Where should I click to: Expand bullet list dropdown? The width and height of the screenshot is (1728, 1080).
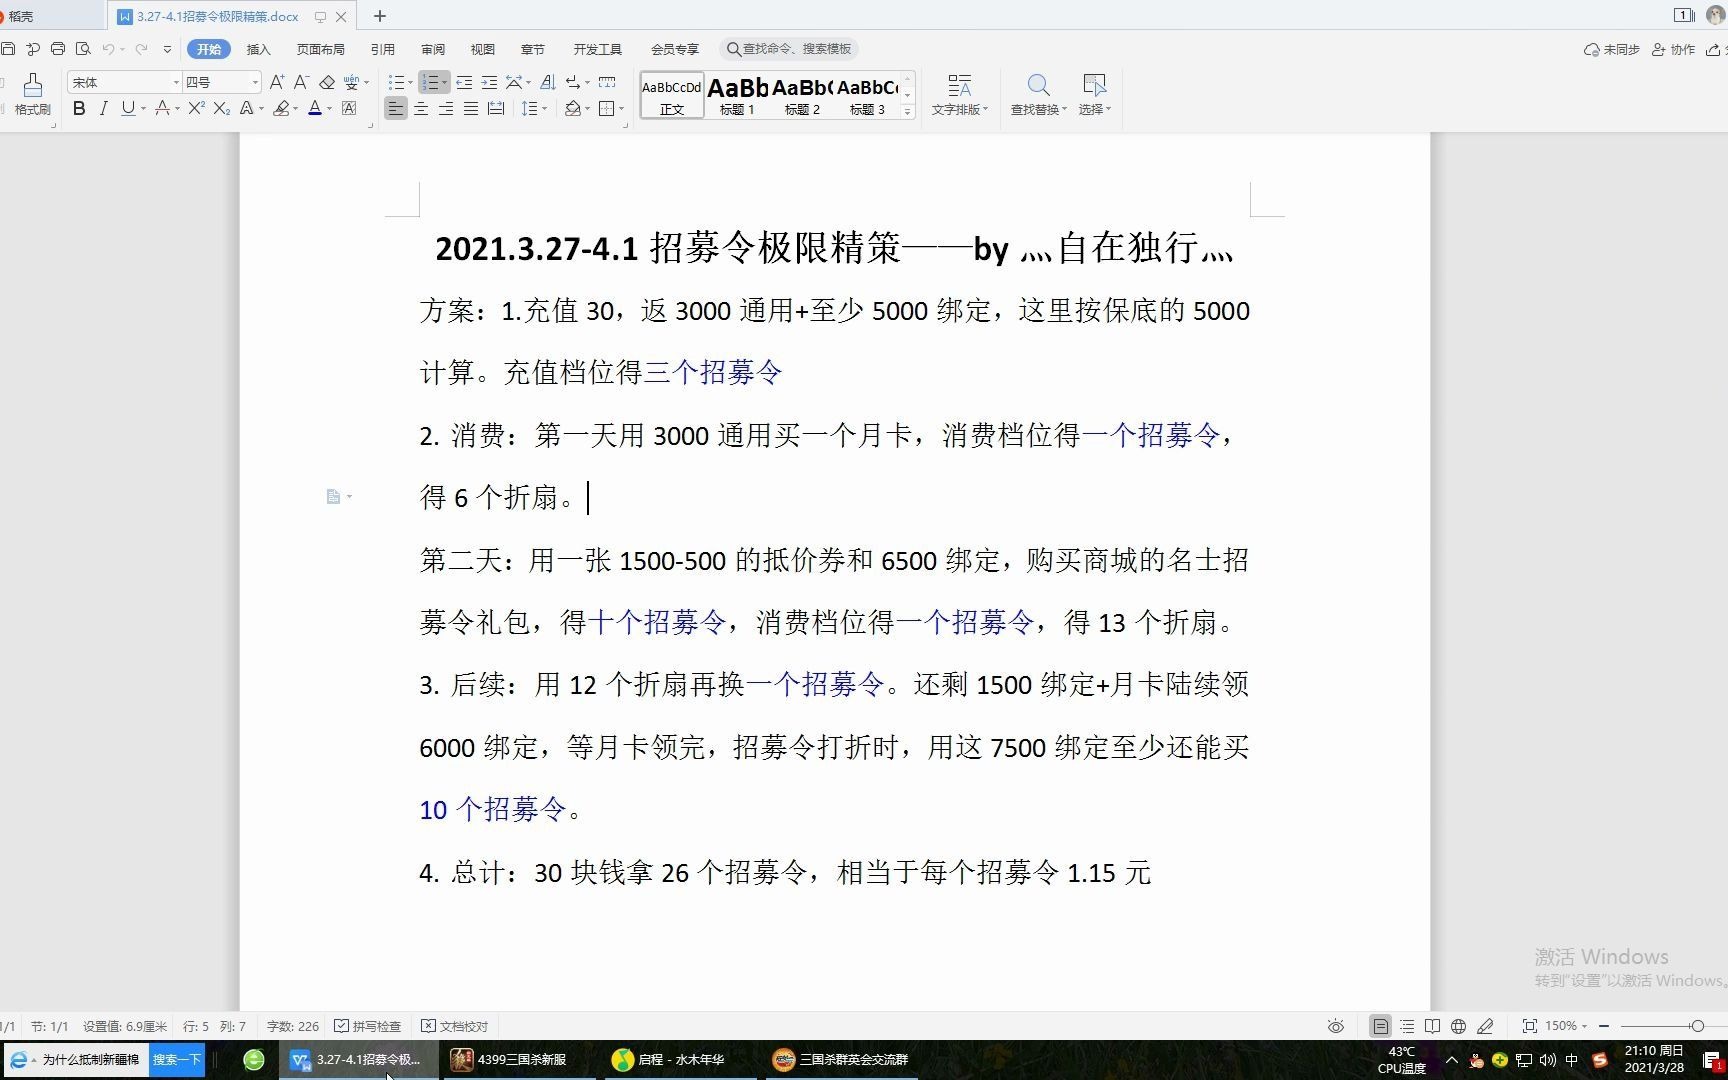coord(410,83)
